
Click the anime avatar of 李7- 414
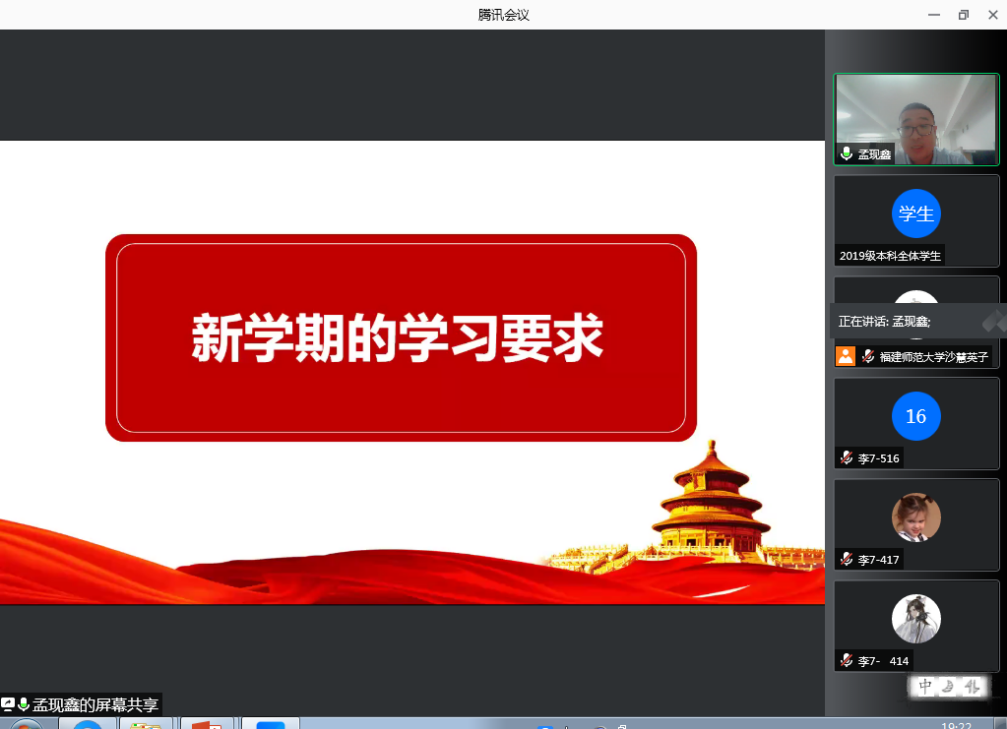[916, 618]
